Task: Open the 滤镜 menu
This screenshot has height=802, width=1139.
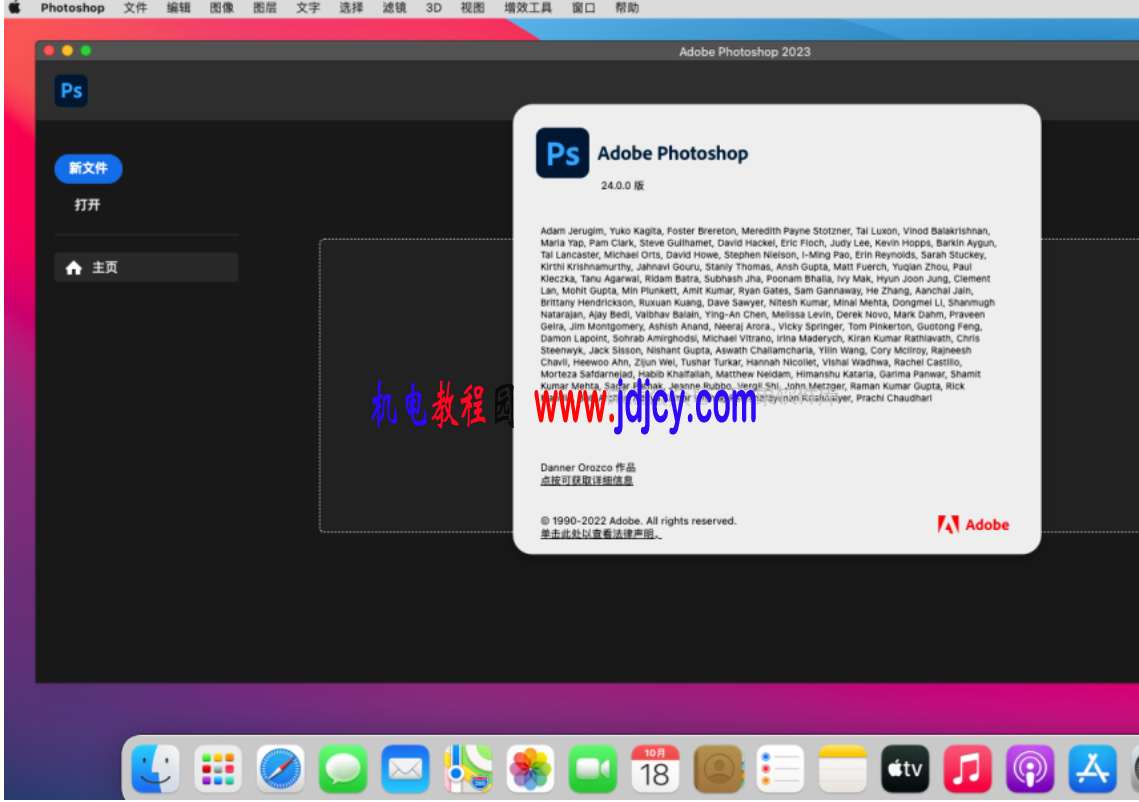Action: pos(394,7)
